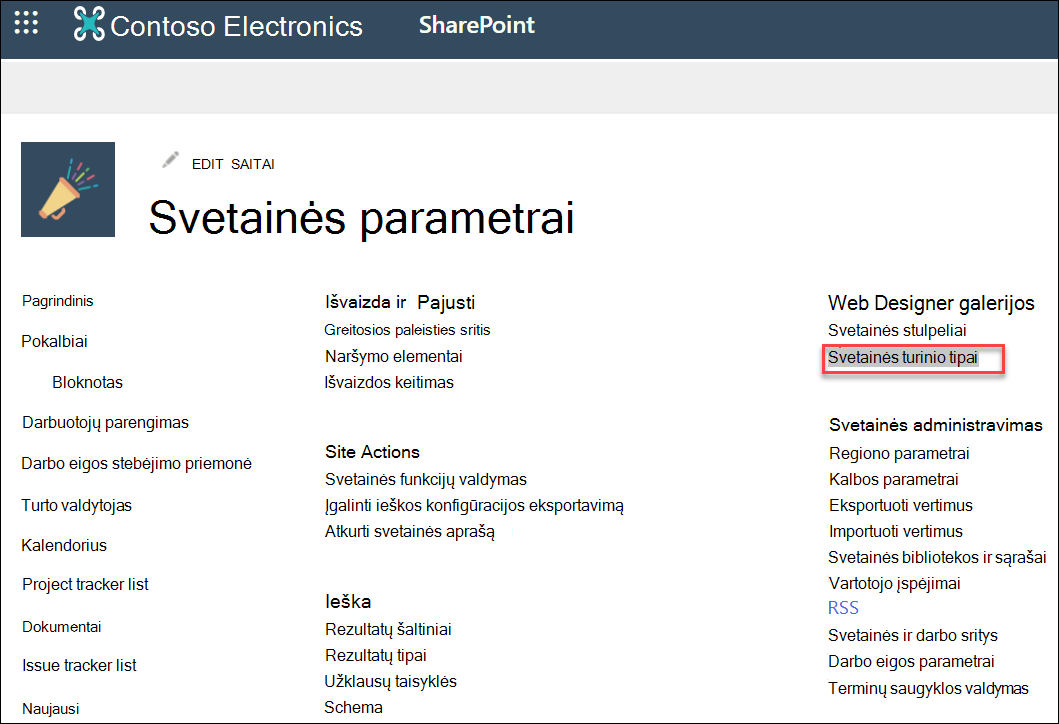The image size is (1059, 724).
Task: Open Išvaizdos keitimas link
Action: 389,382
